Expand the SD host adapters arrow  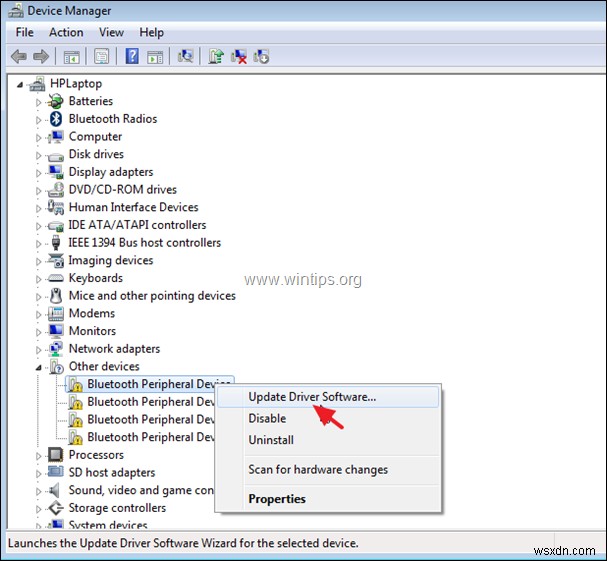click(38, 474)
